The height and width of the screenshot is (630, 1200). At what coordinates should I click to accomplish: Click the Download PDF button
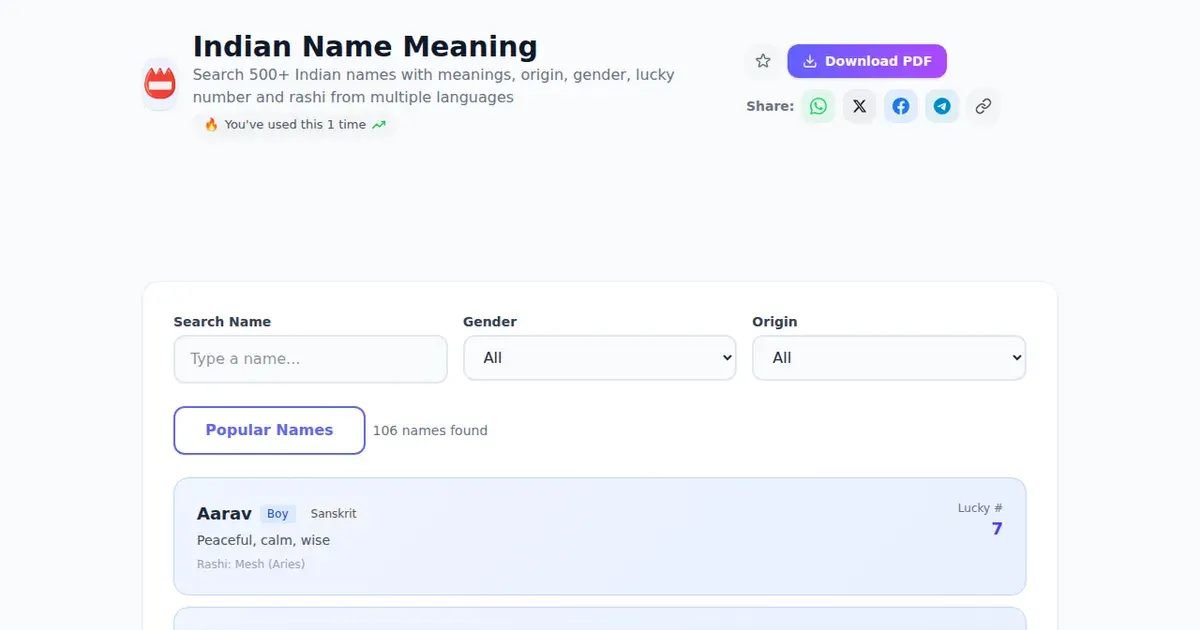(867, 61)
